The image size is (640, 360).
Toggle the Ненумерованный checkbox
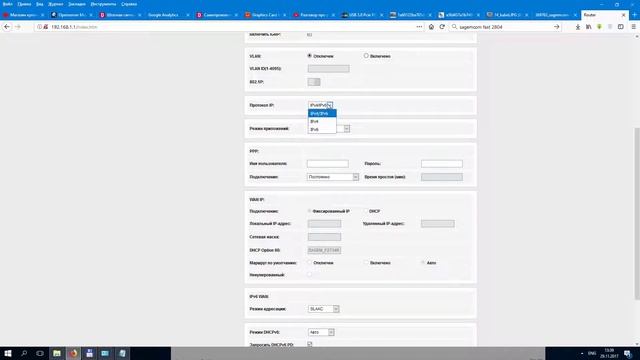pyautogui.click(x=309, y=275)
